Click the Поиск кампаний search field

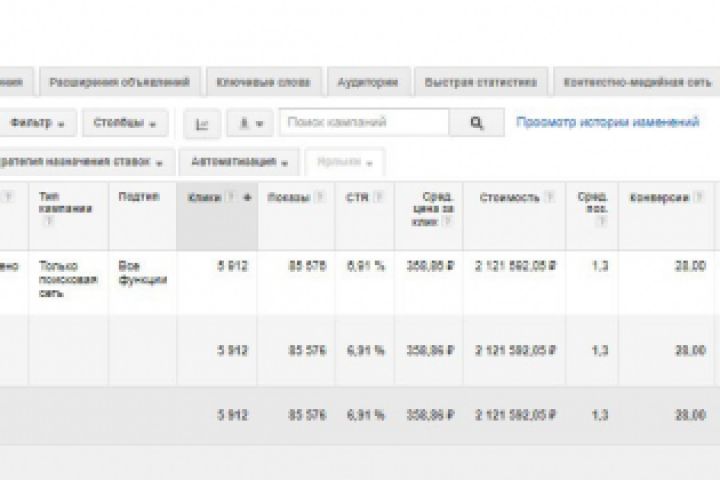[371, 123]
